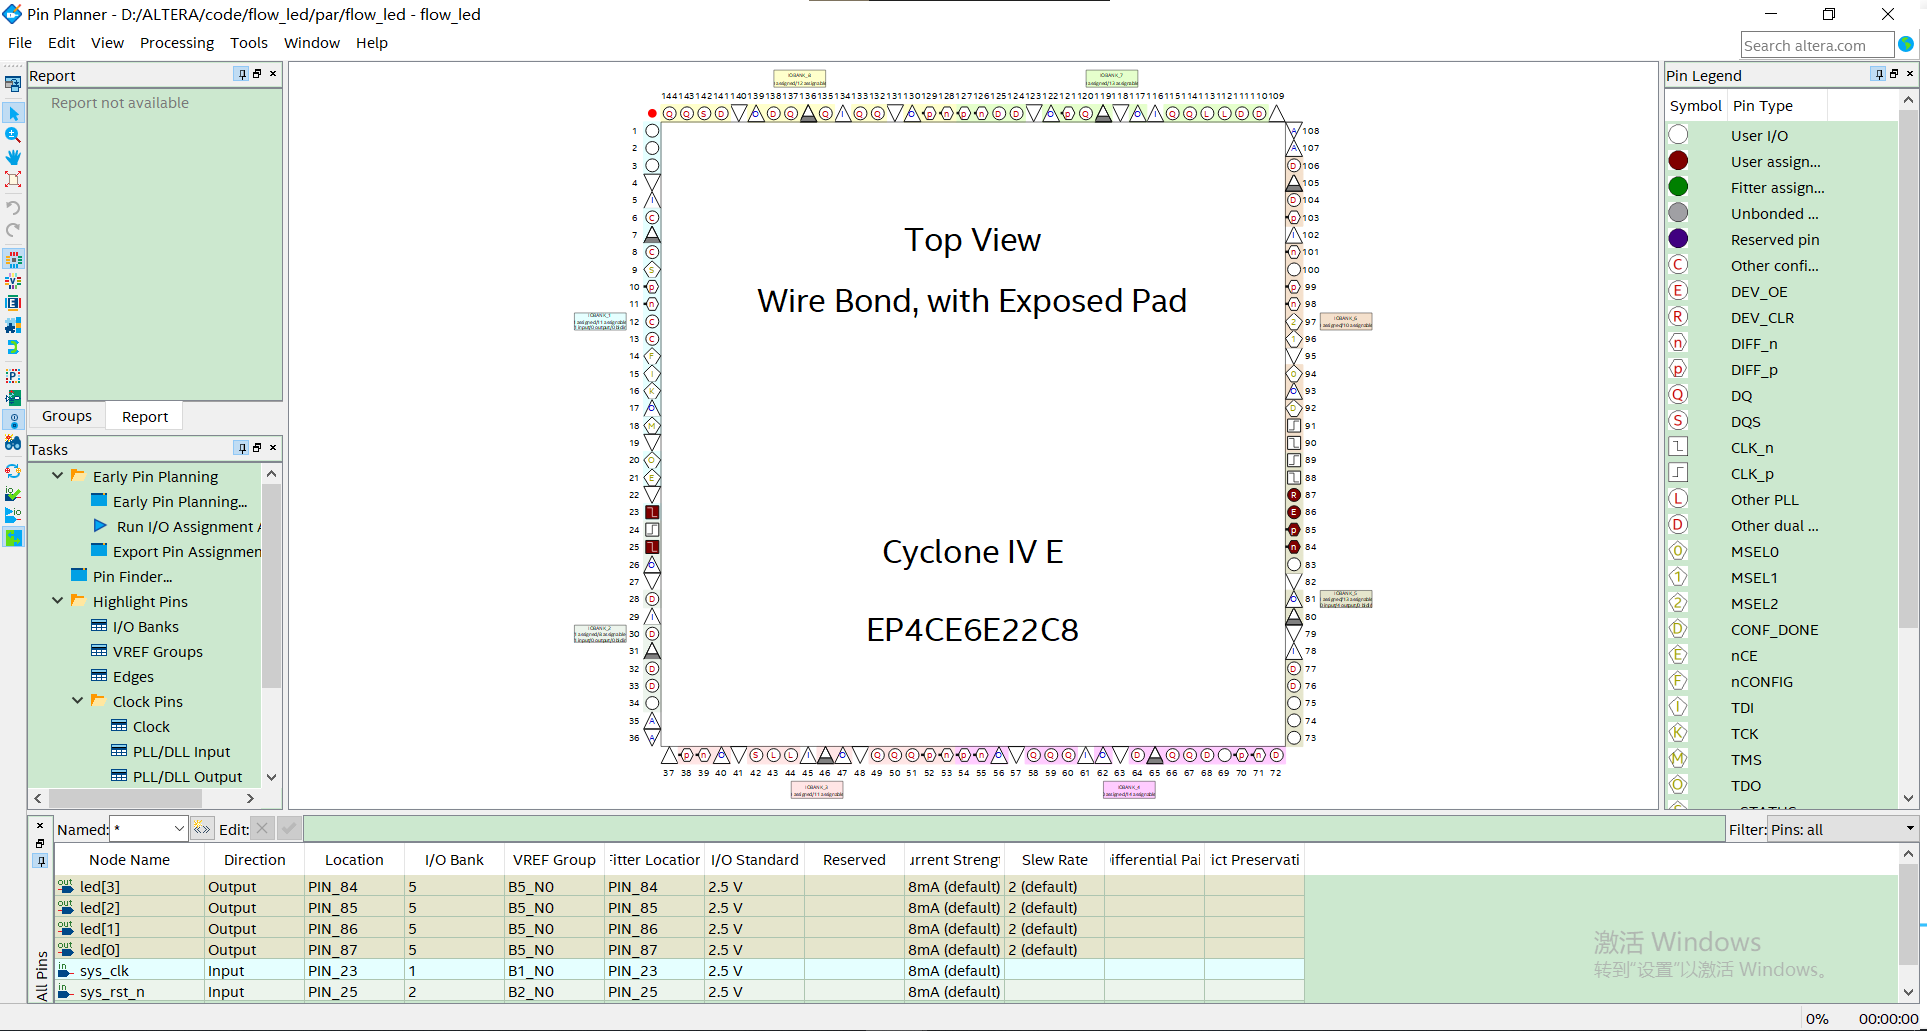
Task: Click the I/O check analysis icon
Action: coord(13,493)
